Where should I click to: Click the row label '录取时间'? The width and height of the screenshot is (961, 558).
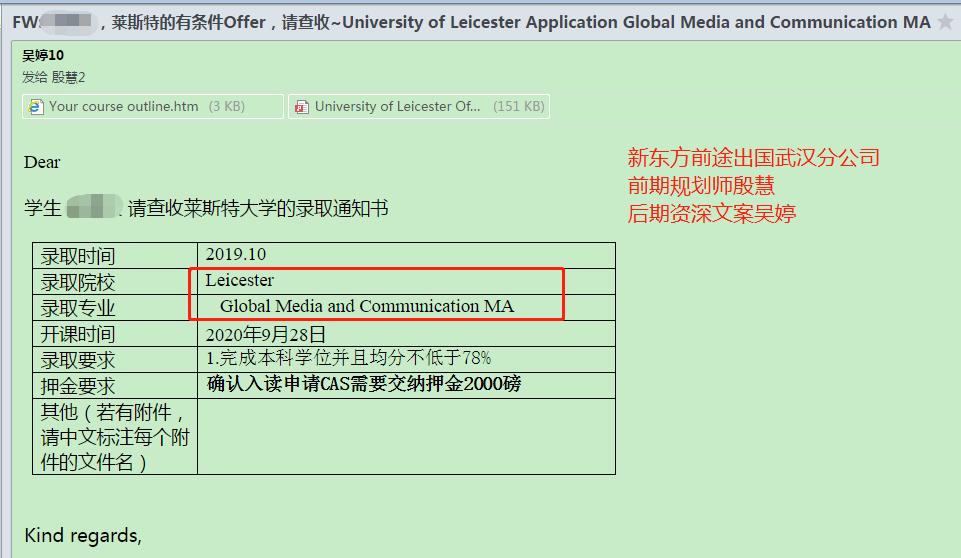(x=78, y=256)
